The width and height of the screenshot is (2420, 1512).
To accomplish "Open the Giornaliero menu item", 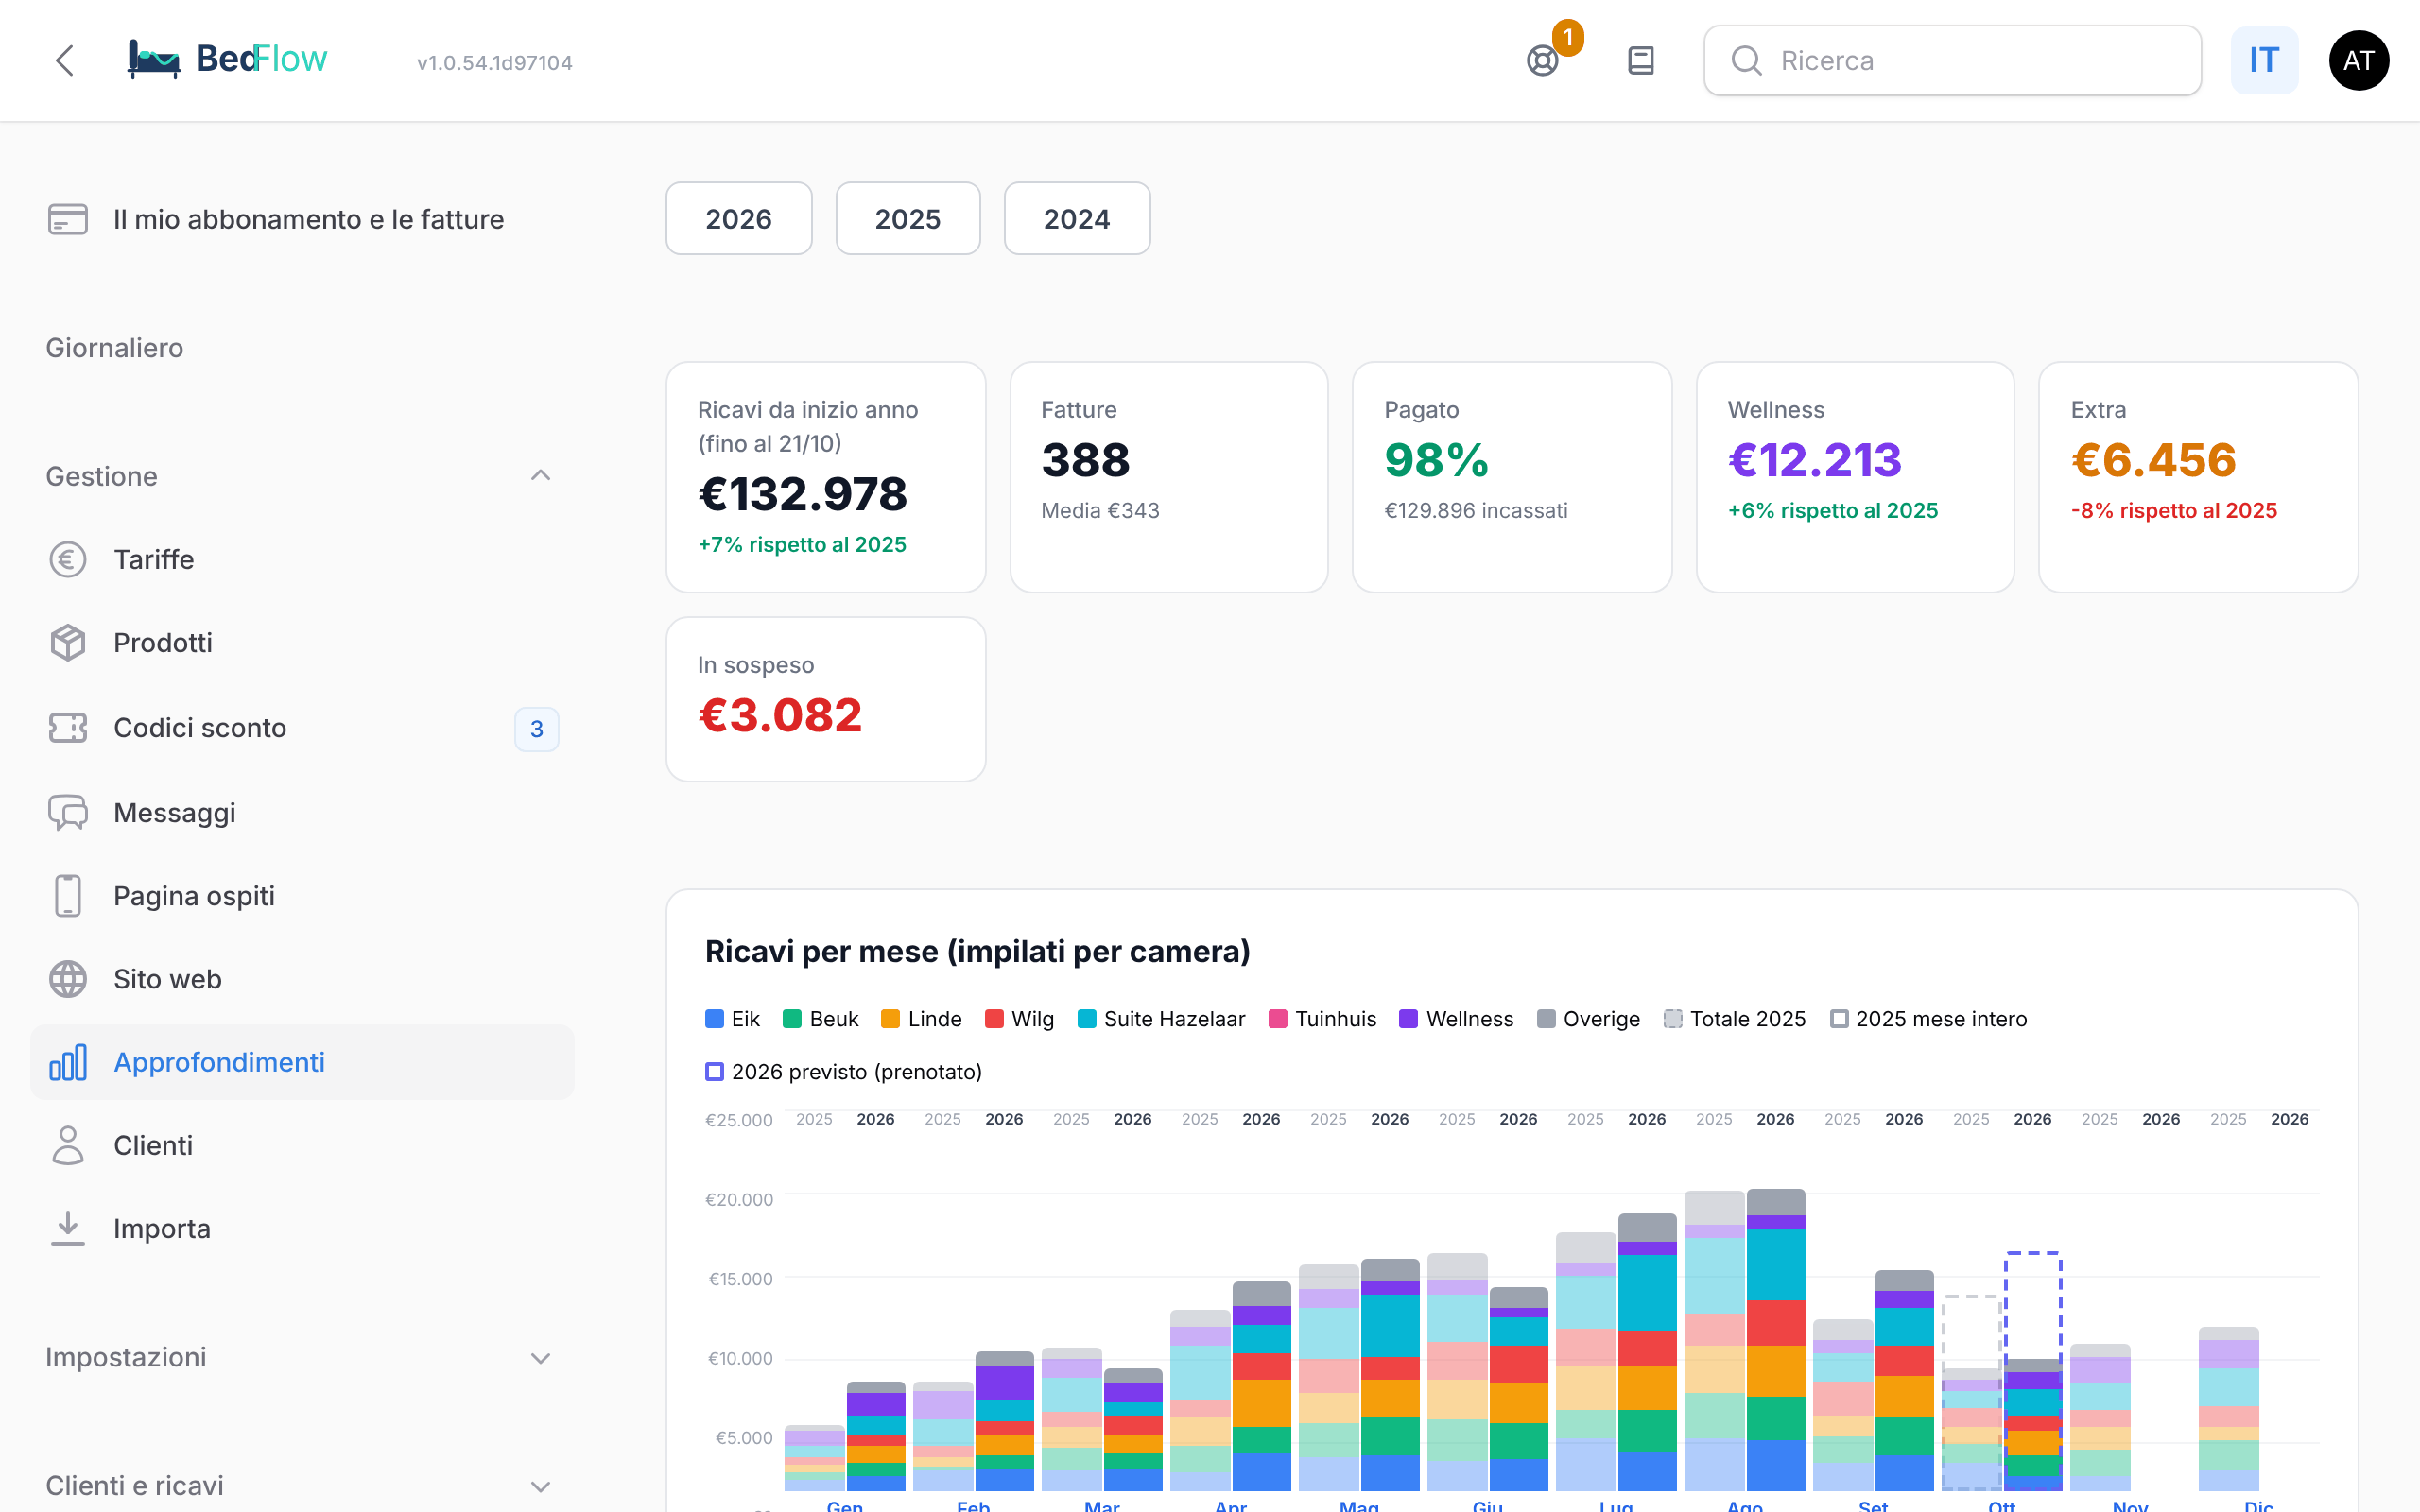I will coord(115,348).
